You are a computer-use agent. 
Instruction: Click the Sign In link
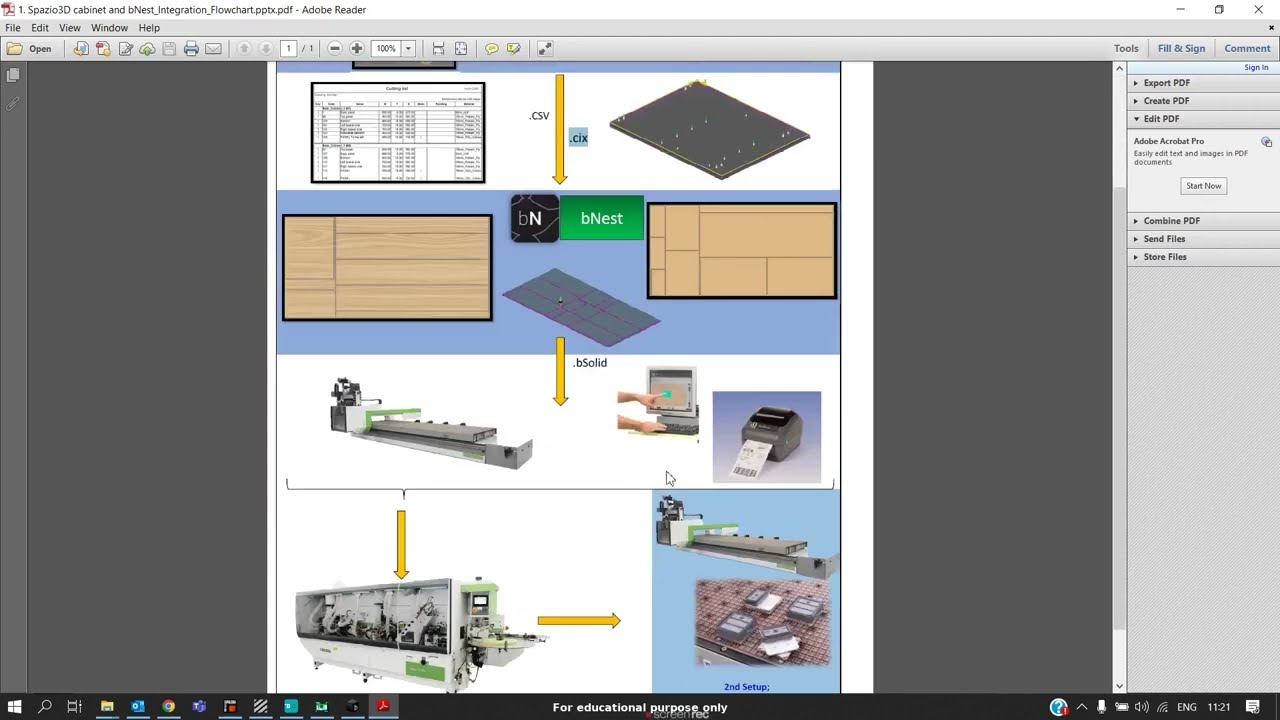[x=1256, y=68]
